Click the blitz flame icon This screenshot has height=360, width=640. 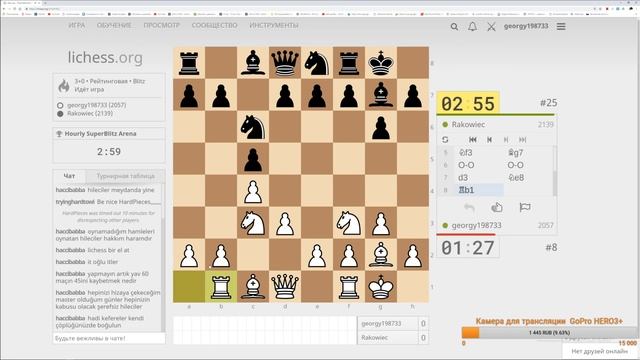(x=64, y=85)
